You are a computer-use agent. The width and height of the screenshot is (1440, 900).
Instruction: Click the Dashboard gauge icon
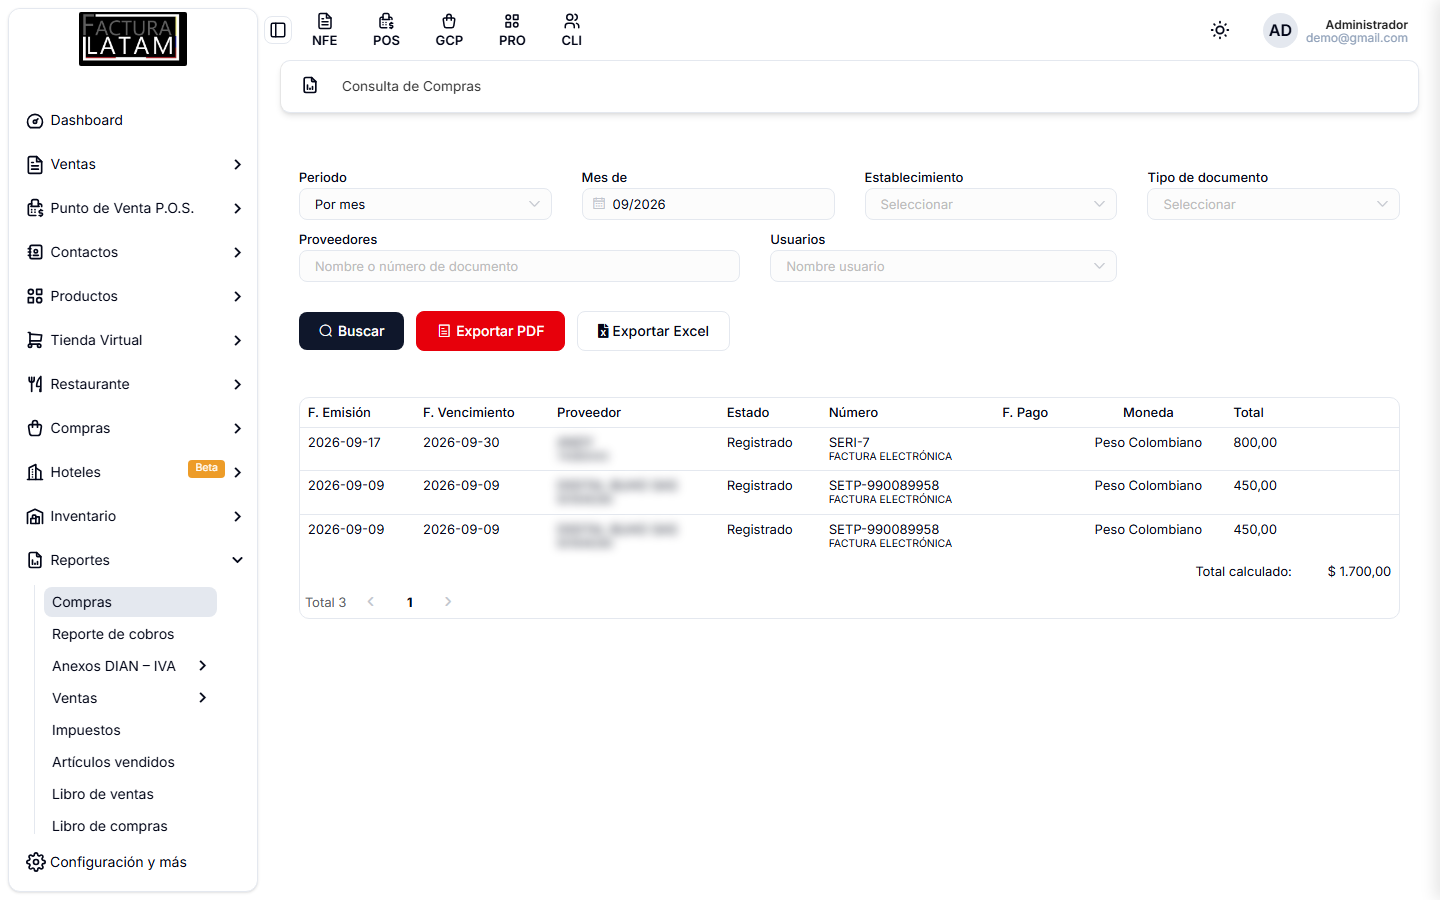pos(35,121)
